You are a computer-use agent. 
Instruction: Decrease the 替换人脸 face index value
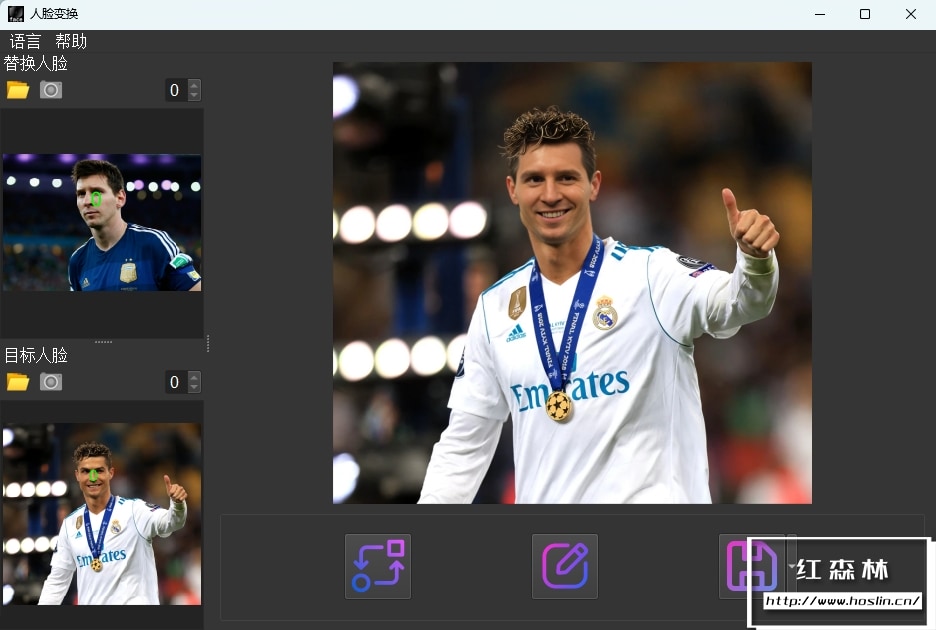194,96
